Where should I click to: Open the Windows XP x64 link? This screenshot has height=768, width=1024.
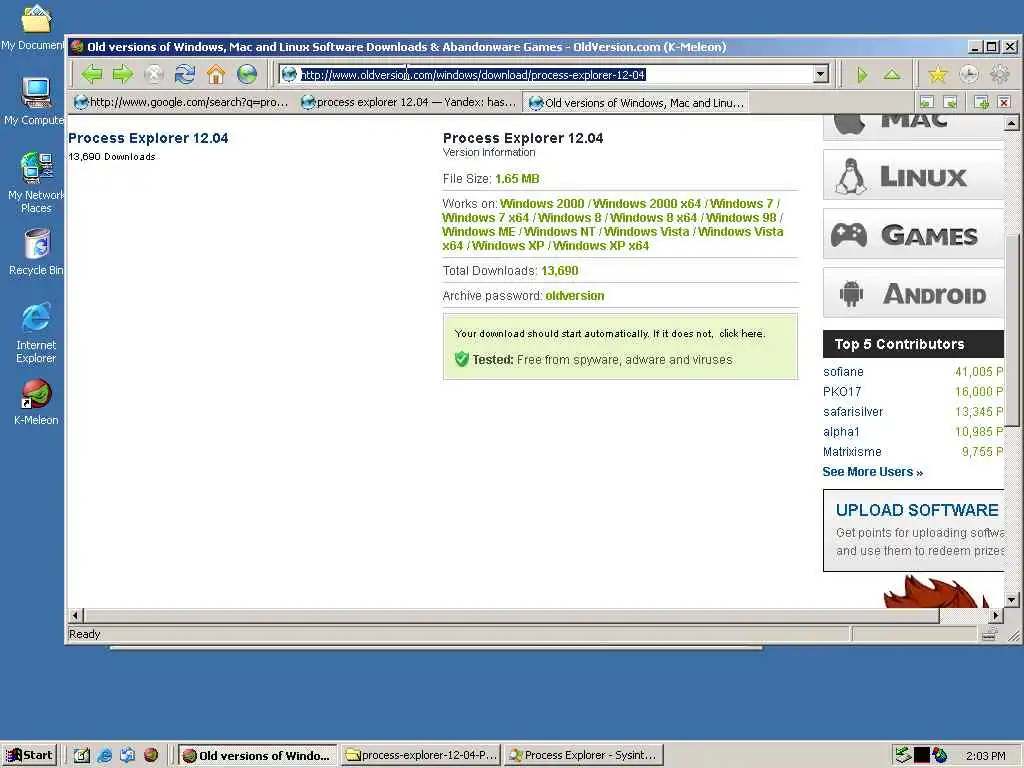[x=601, y=246]
